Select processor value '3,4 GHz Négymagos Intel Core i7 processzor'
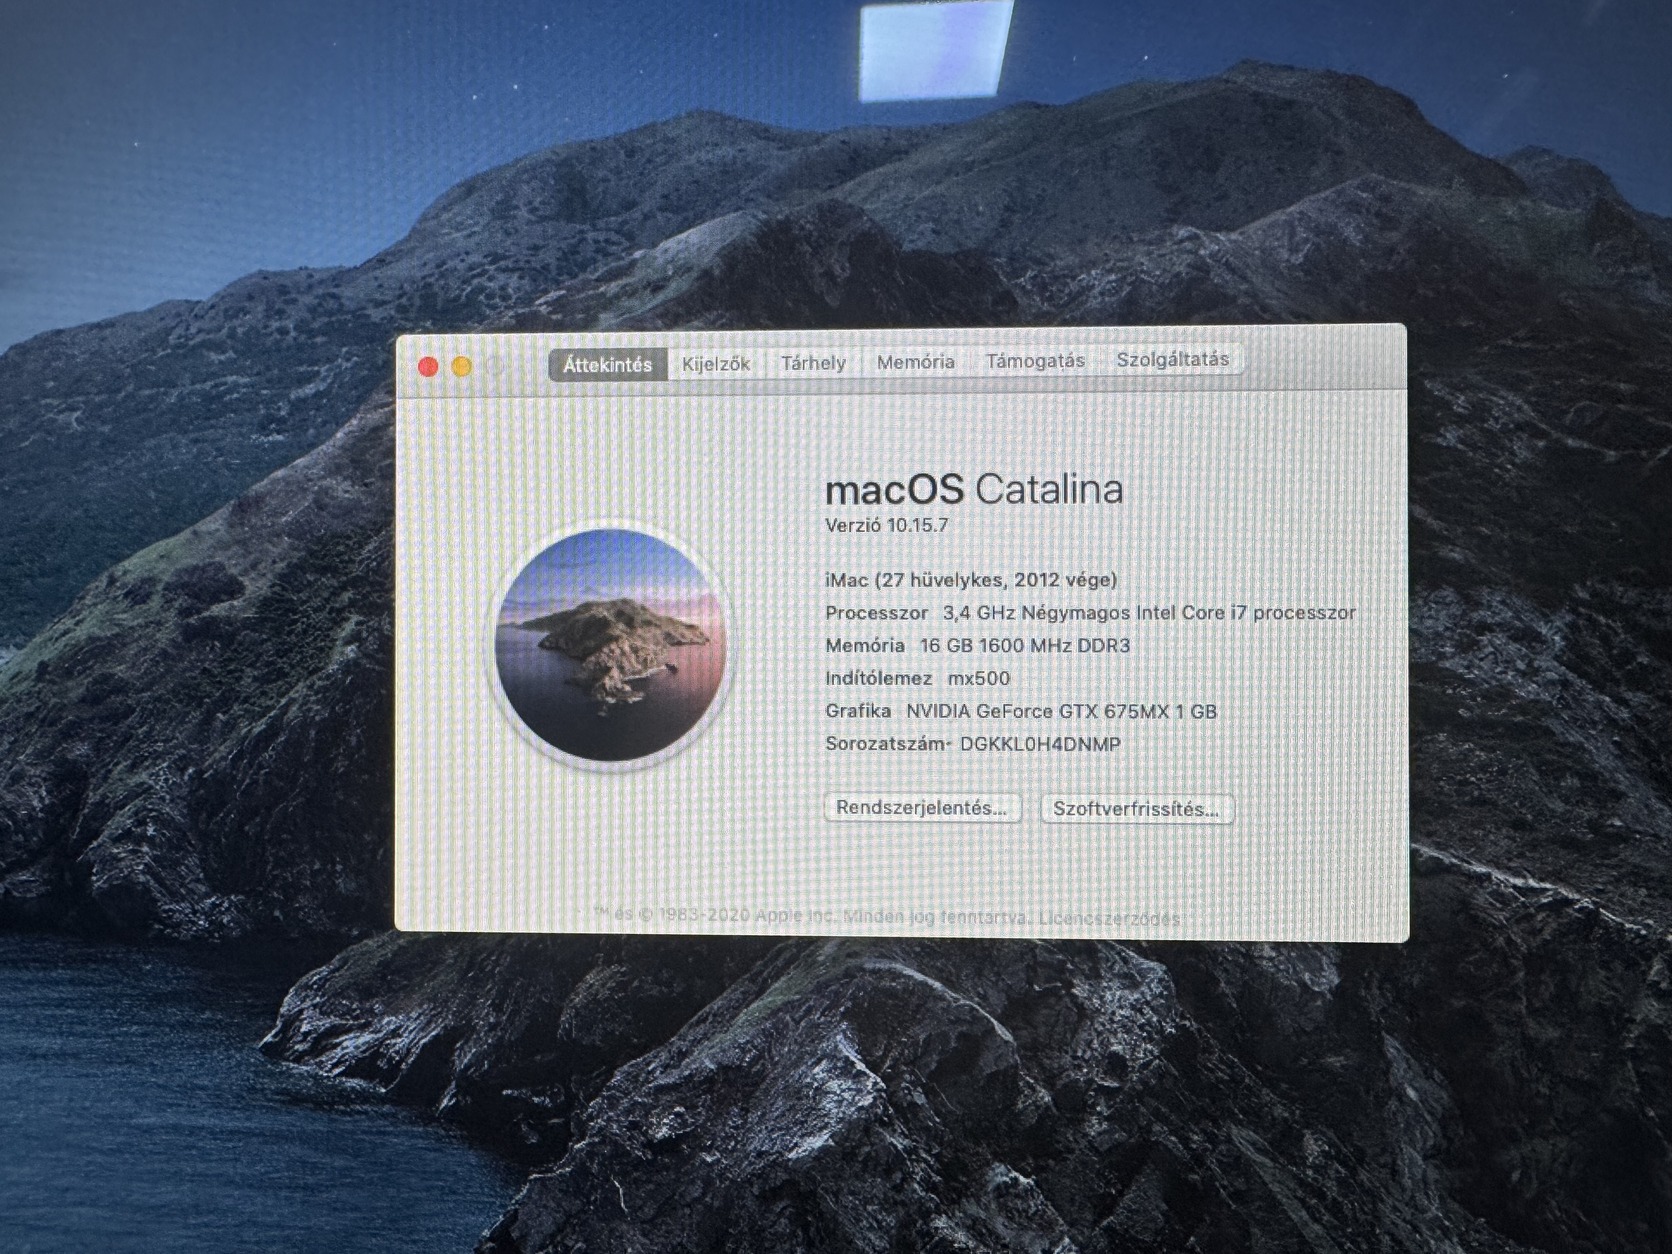Screen dimensions: 1672x1254 tap(1149, 613)
